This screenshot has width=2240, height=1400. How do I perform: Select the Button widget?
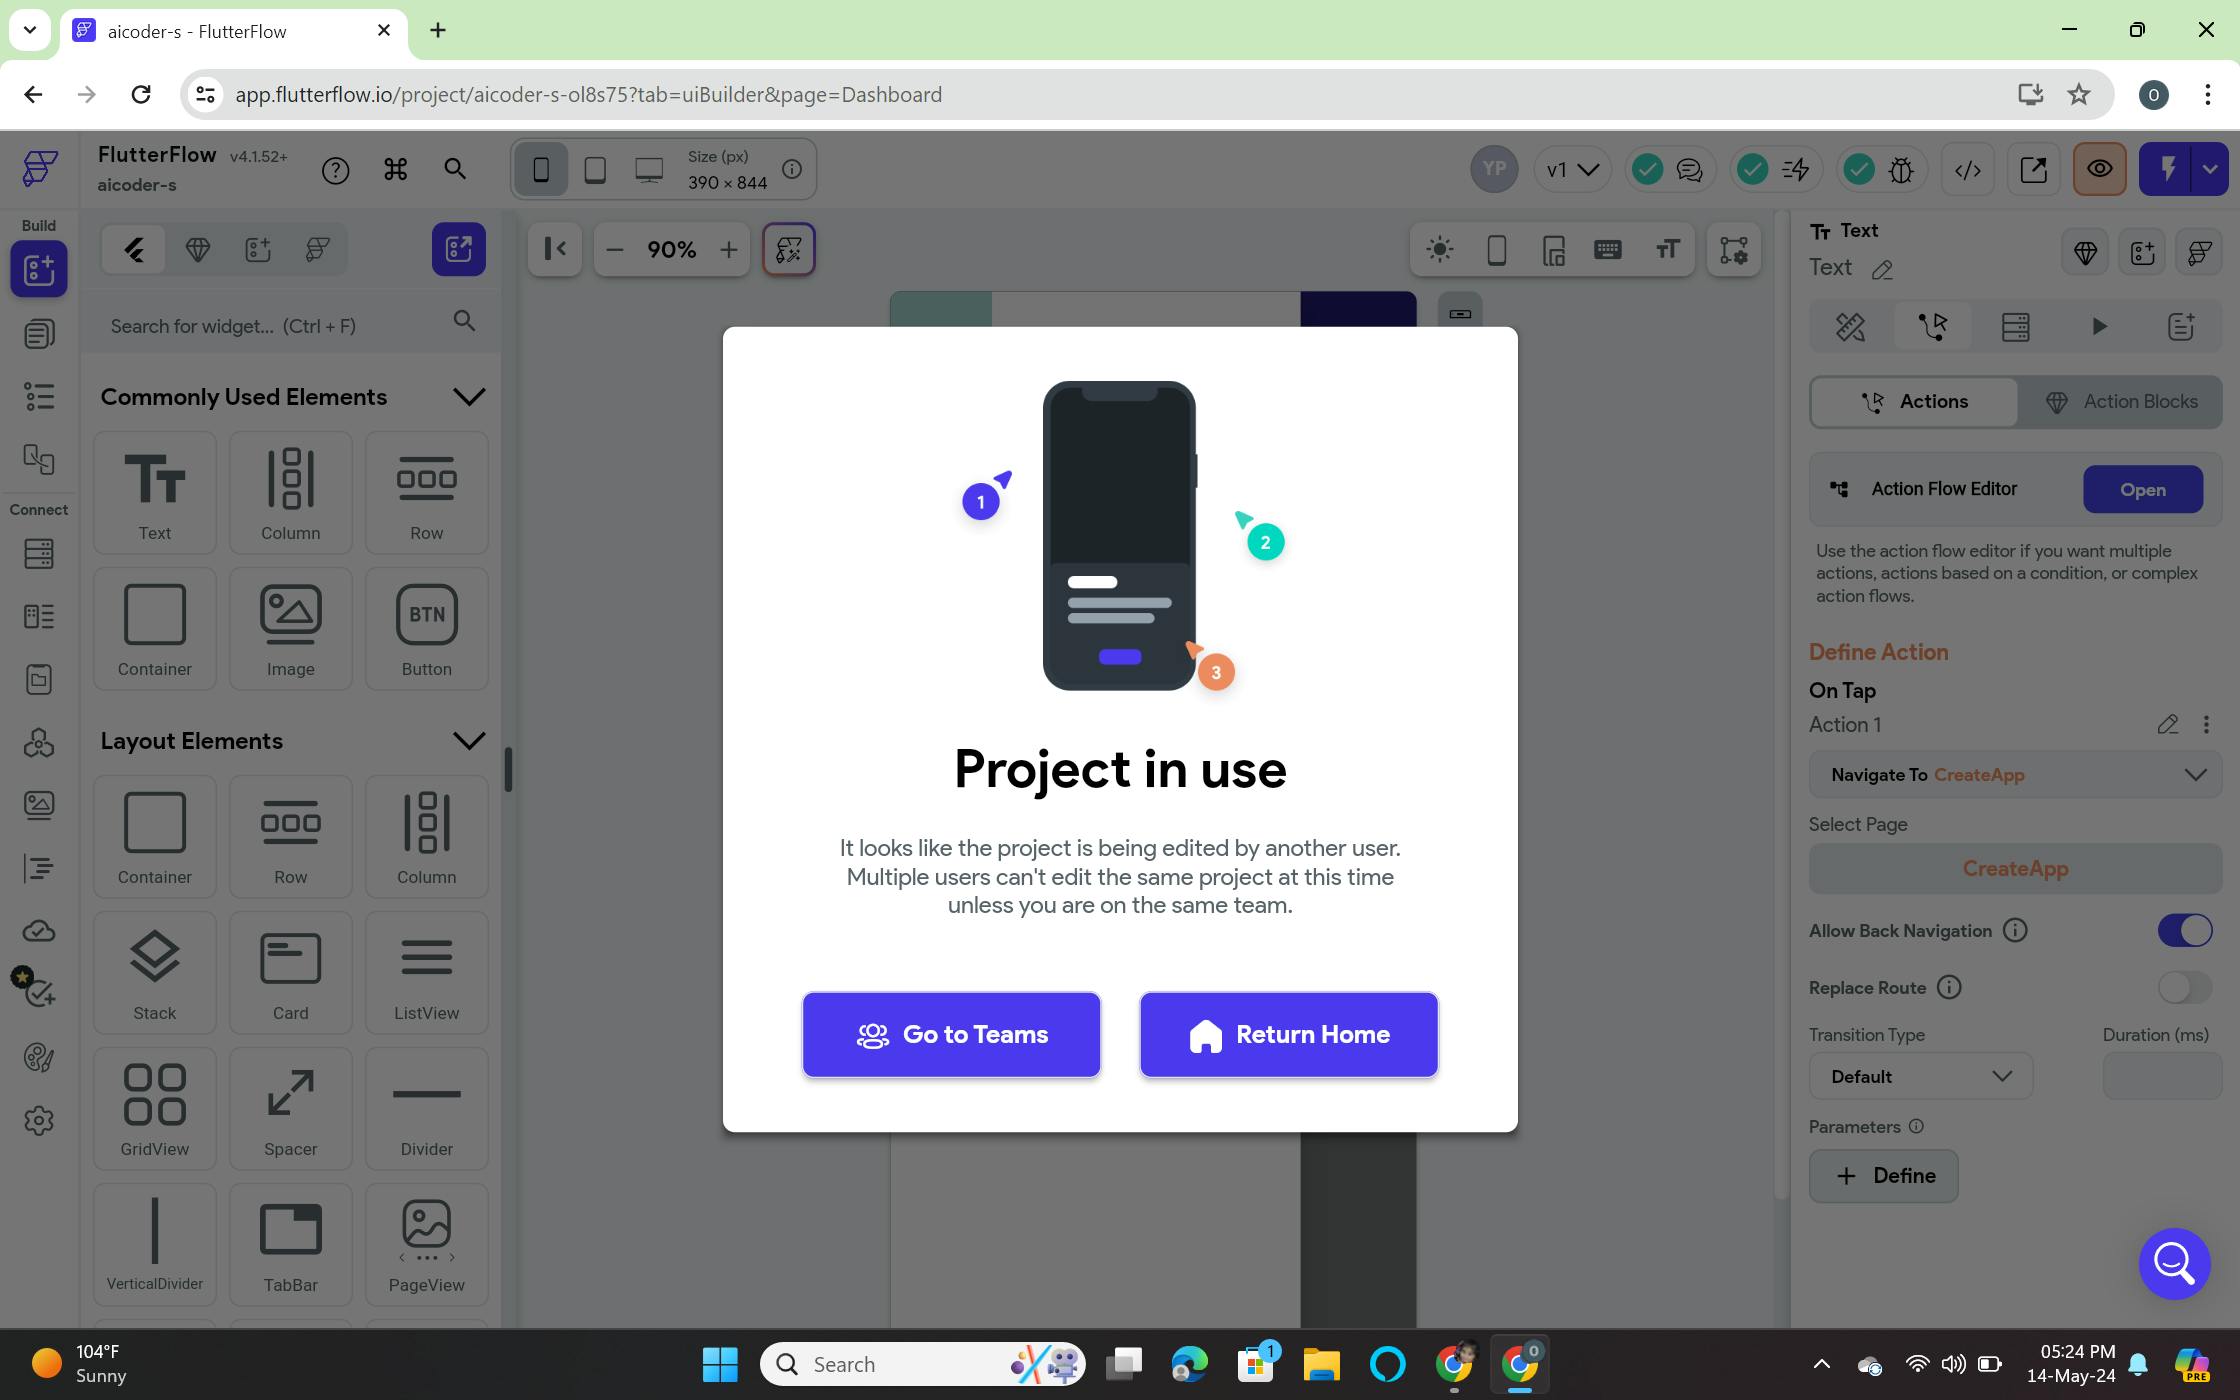click(x=427, y=629)
